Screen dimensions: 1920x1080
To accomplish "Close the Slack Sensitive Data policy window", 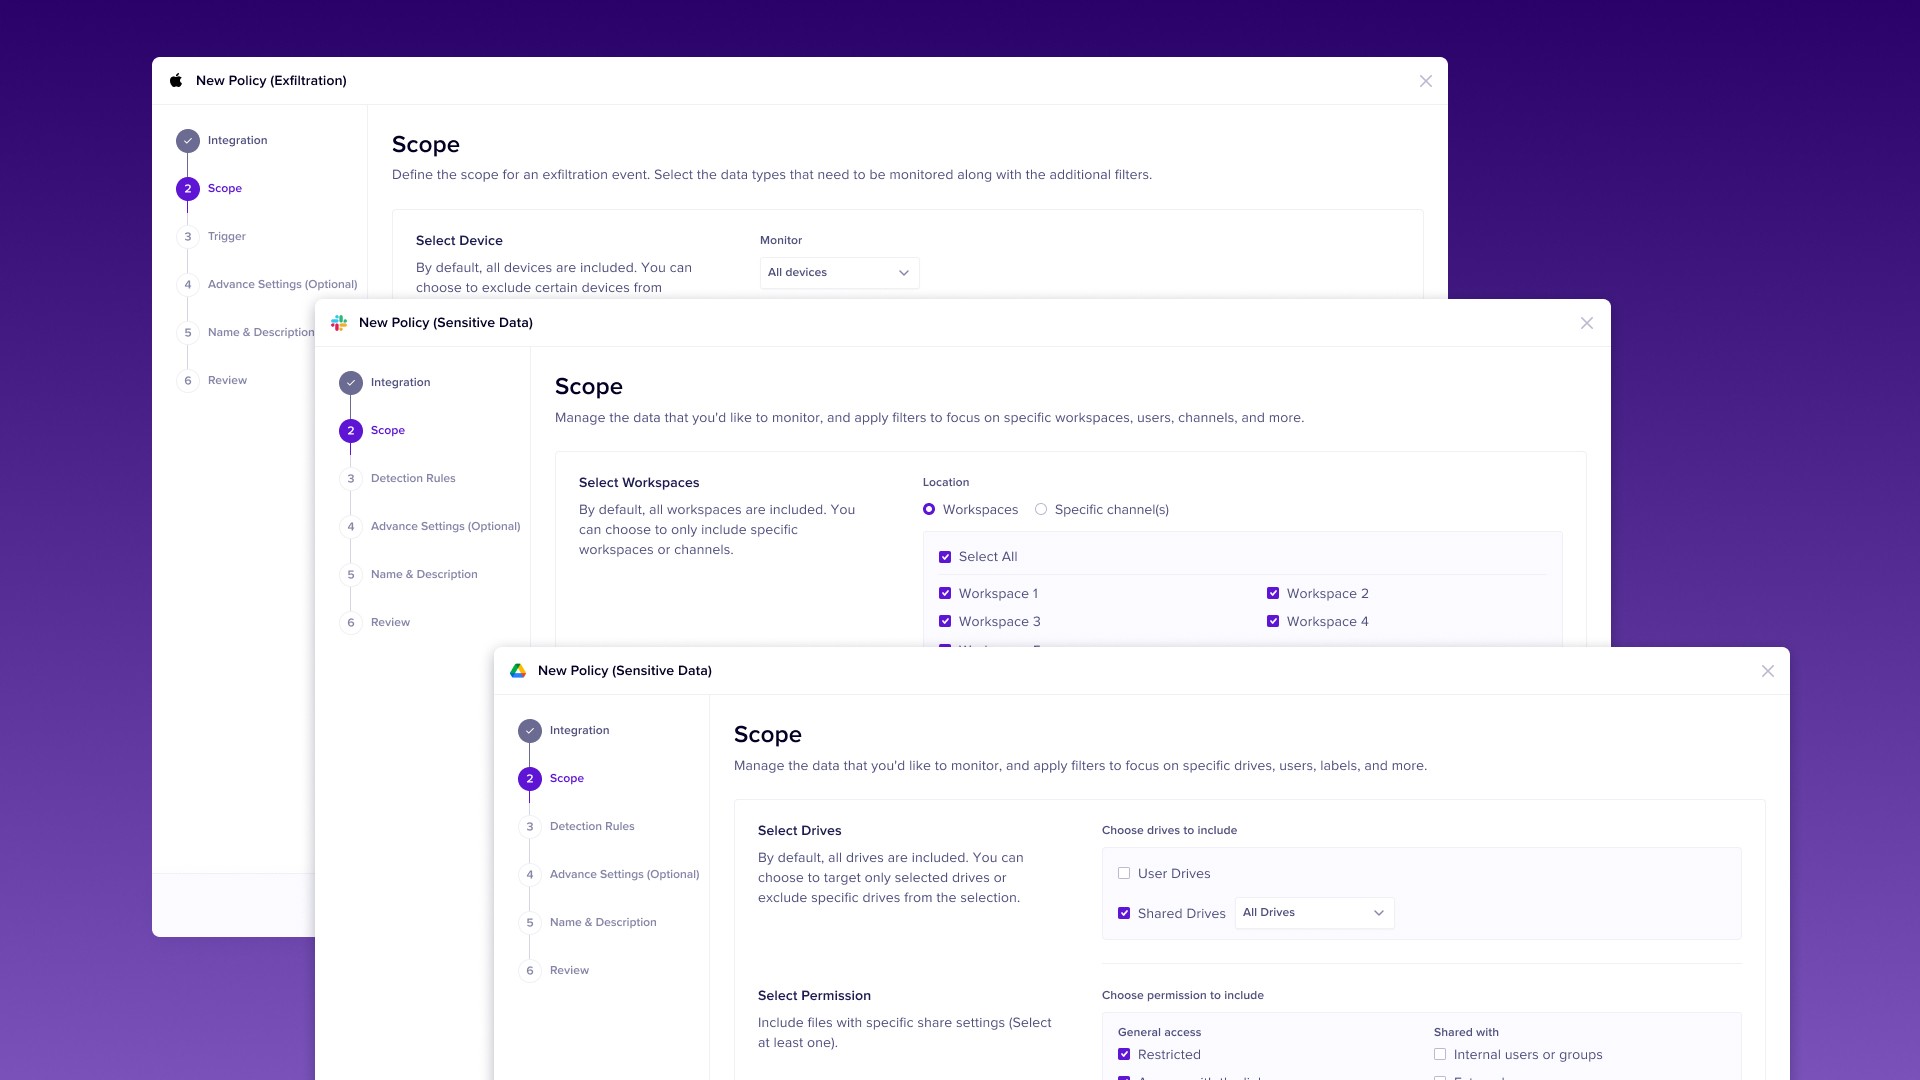I will tap(1587, 323).
